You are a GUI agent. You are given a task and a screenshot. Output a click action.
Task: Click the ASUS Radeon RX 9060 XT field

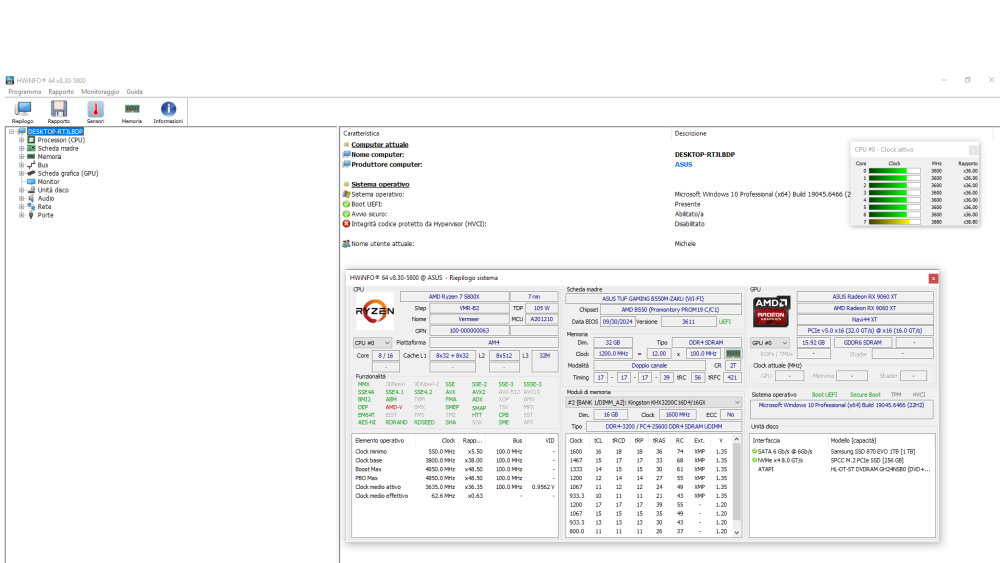(865, 296)
